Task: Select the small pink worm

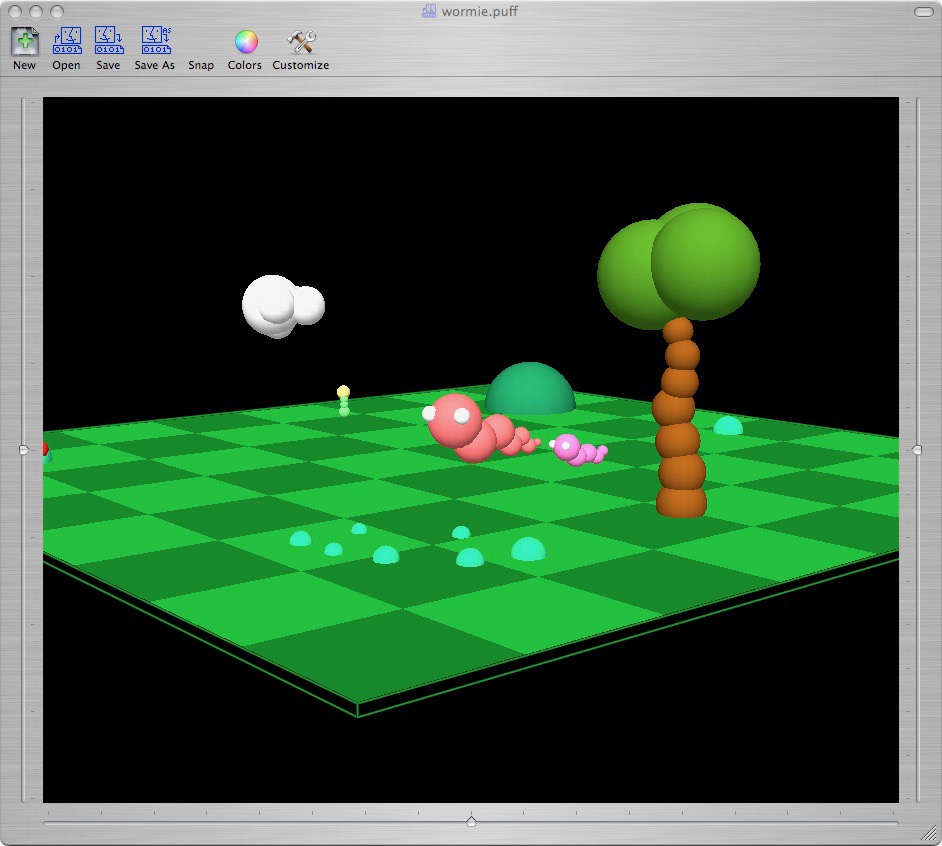Action: pos(578,450)
